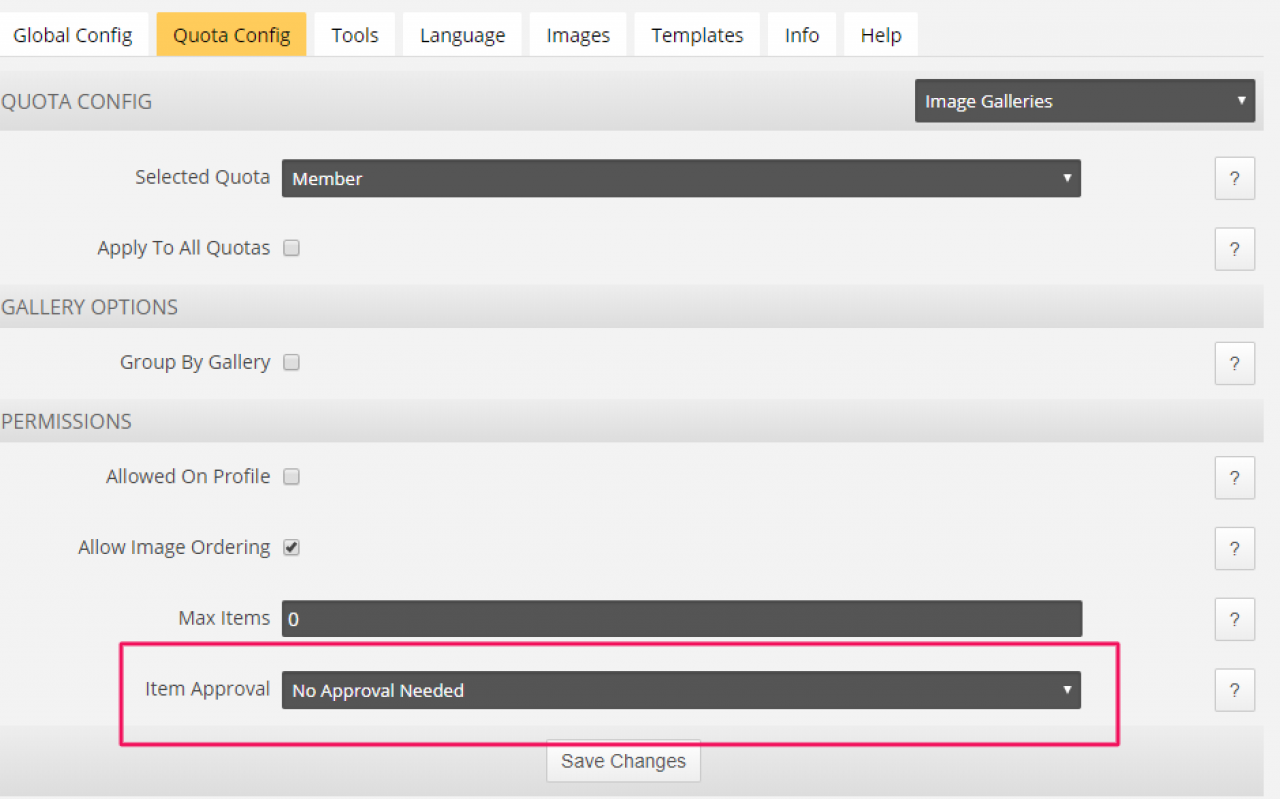Uncheck Allow Image Ordering
The image size is (1280, 799).
coord(291,547)
